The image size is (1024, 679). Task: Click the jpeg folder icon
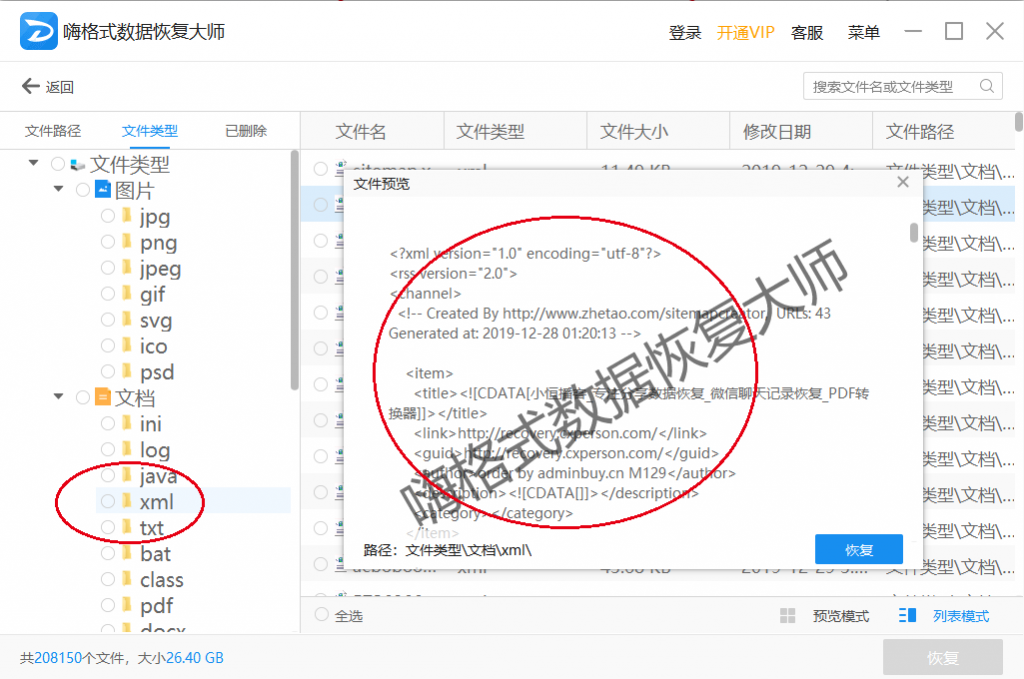(x=127, y=268)
